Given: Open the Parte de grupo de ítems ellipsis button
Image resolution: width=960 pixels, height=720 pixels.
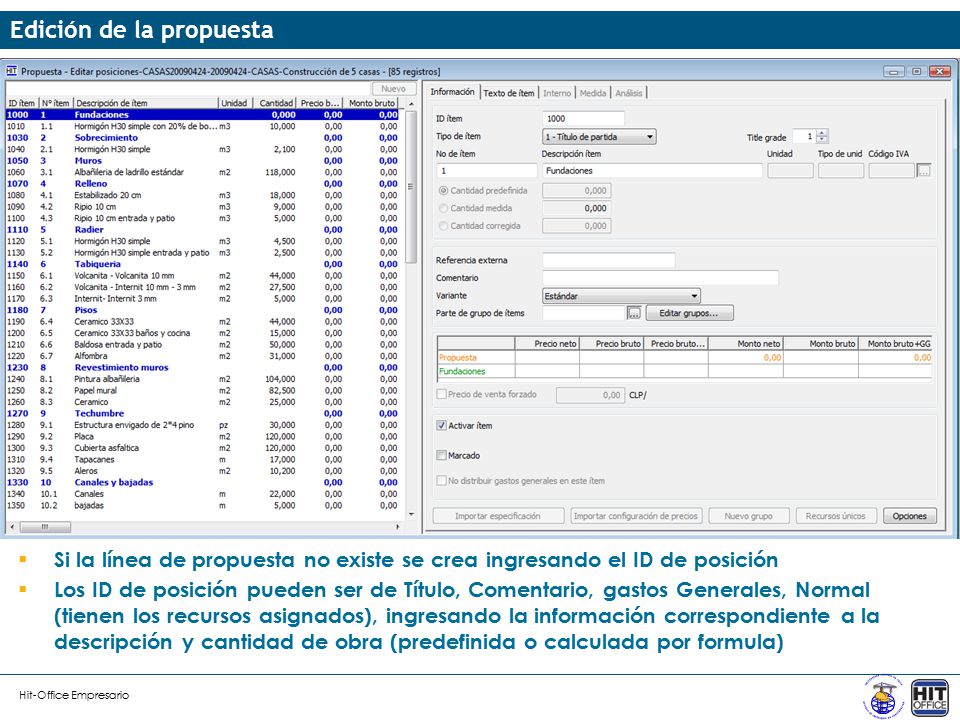Looking at the screenshot, I should [x=634, y=313].
